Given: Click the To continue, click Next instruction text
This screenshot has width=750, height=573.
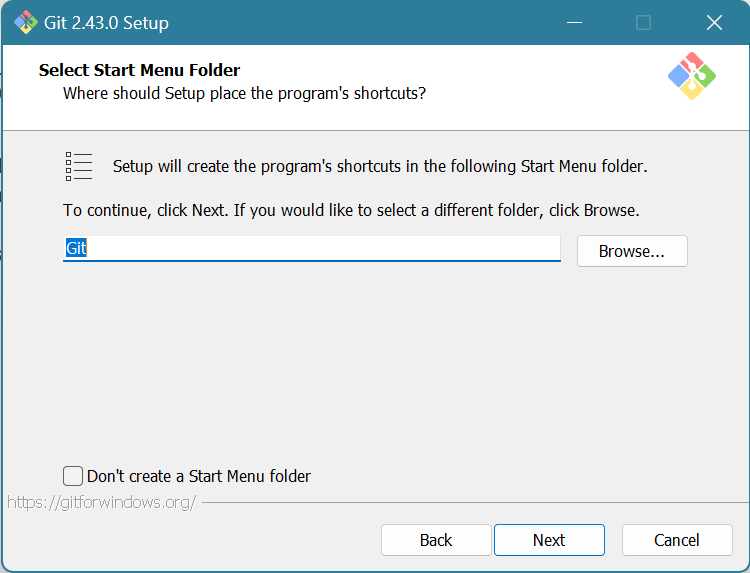Looking at the screenshot, I should tap(350, 211).
